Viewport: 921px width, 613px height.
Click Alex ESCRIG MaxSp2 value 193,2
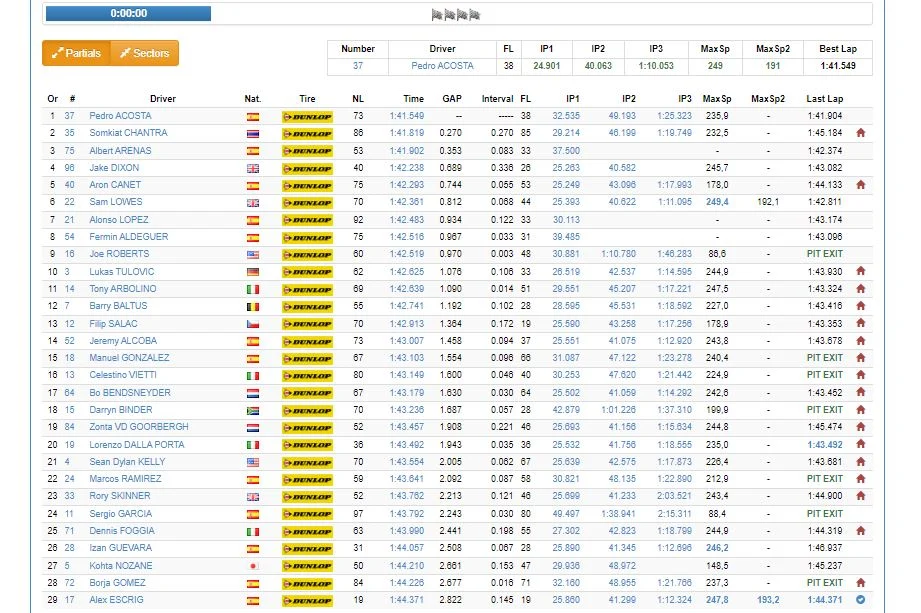pyautogui.click(x=768, y=599)
